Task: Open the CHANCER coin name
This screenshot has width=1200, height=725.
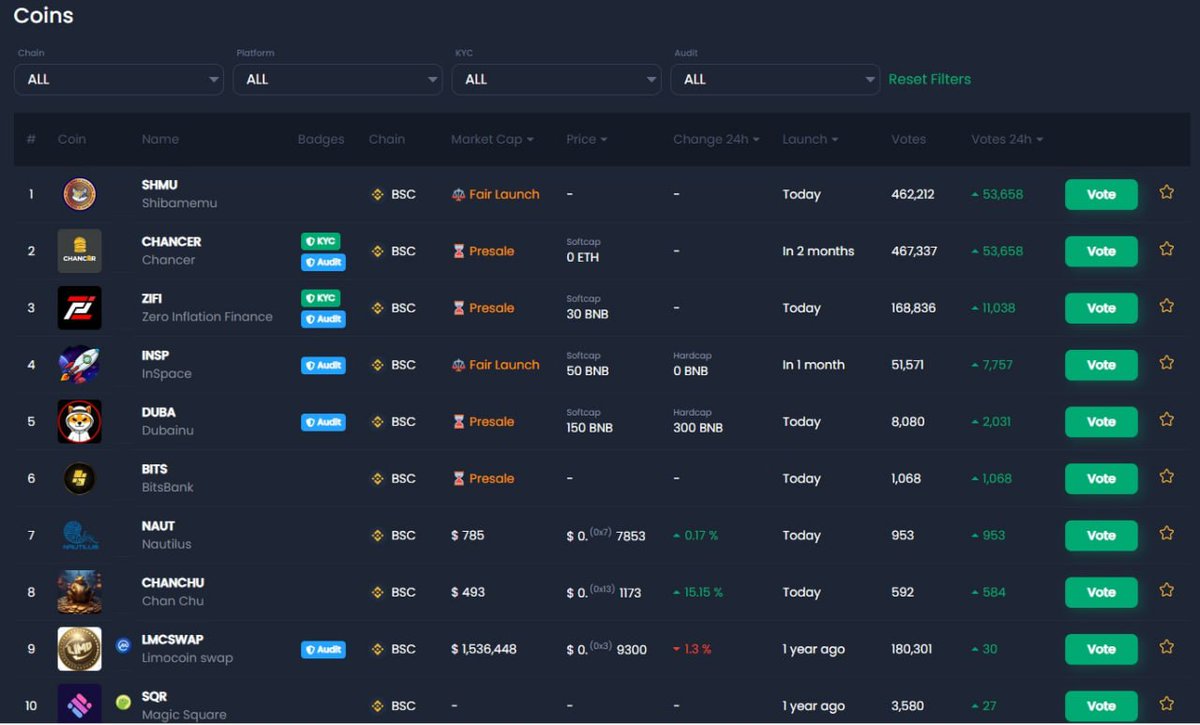Action: [x=172, y=242]
